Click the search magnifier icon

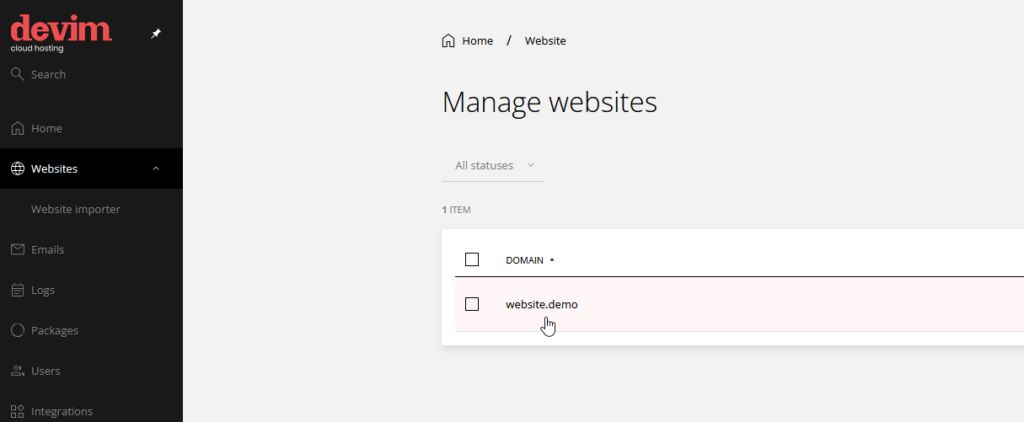point(17,74)
